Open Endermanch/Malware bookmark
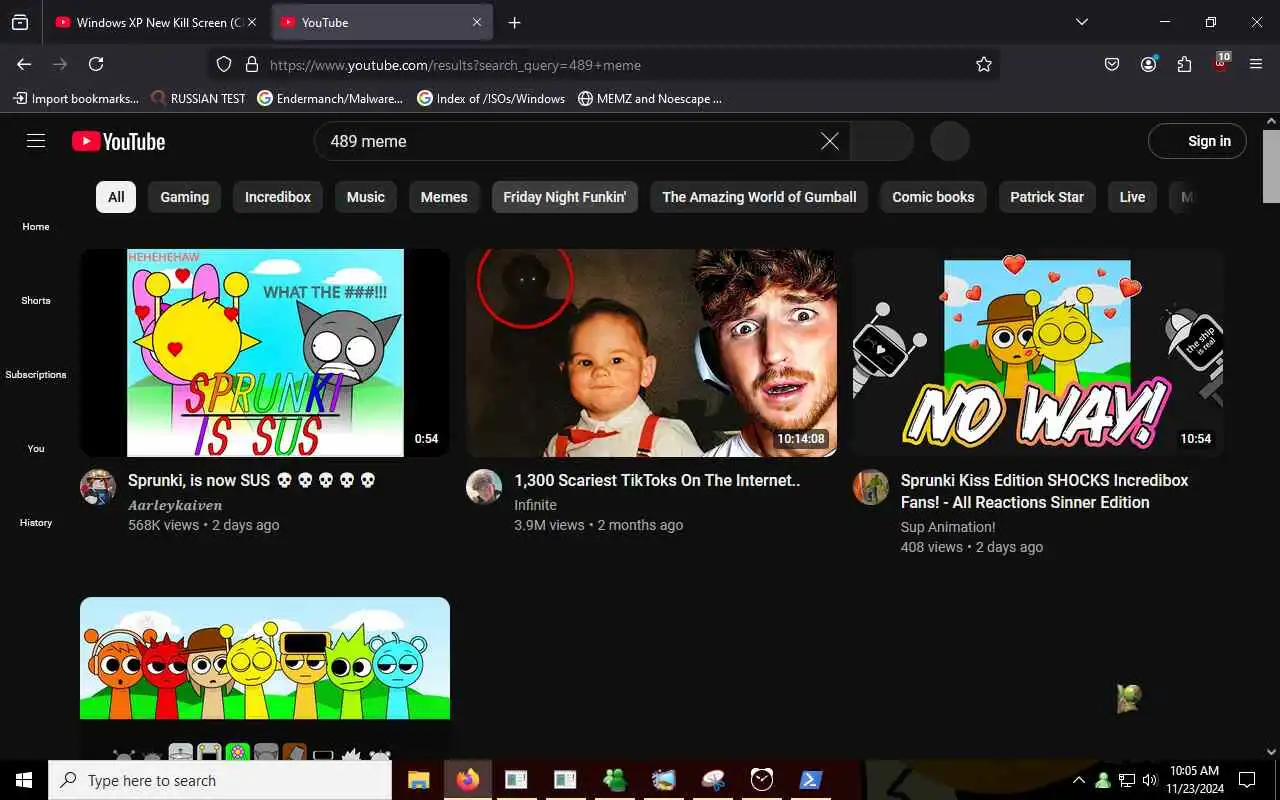Viewport: 1280px width, 800px height. tap(330, 98)
